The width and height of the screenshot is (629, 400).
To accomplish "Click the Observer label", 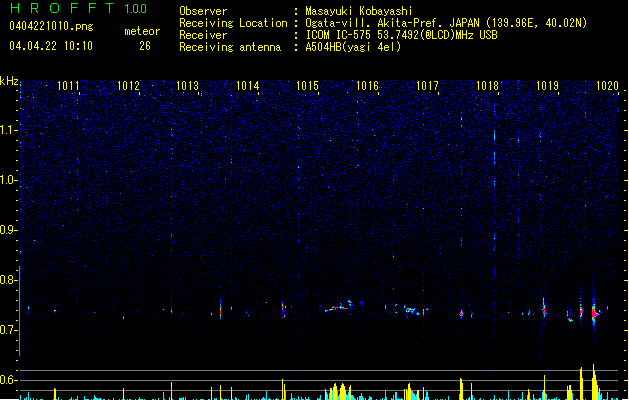I will pos(203,11).
